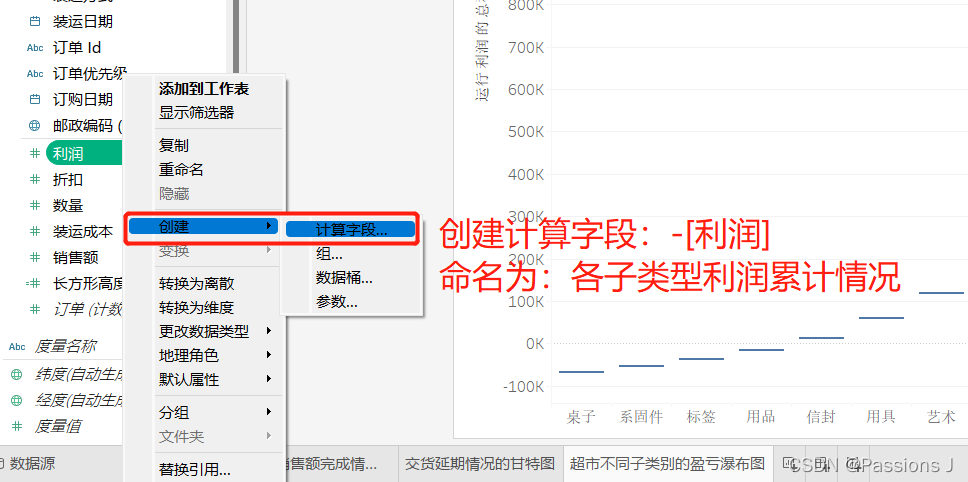Click the new dashboard icon after the sheet tabs
Viewport: 968px width, 482px height.
(x=822, y=463)
